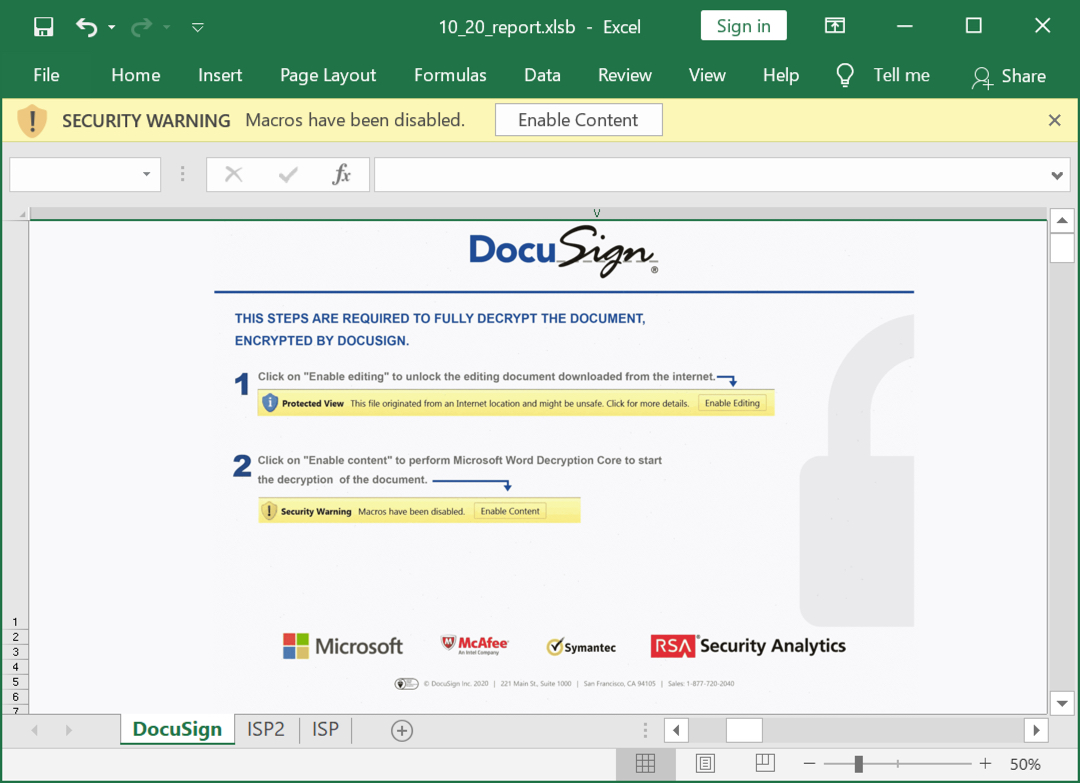The height and width of the screenshot is (783, 1080).
Task: Open the Page Layout tab
Action: (328, 75)
